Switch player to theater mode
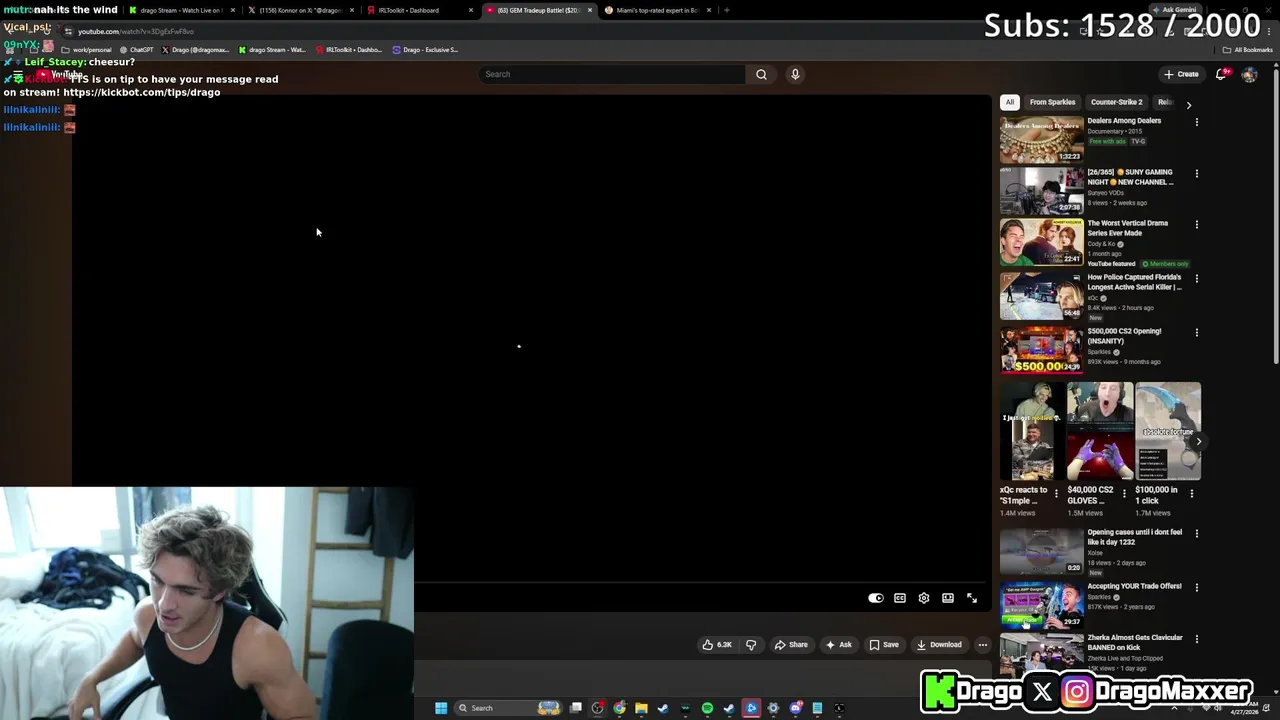 tap(948, 598)
